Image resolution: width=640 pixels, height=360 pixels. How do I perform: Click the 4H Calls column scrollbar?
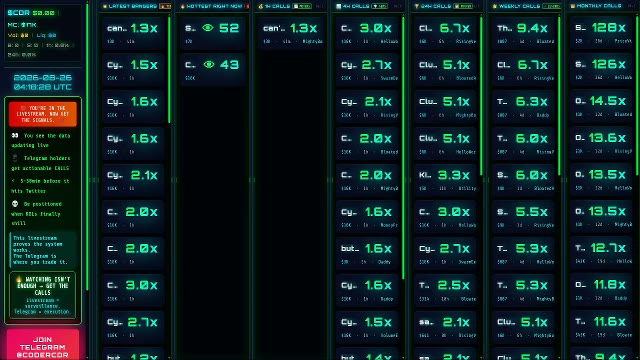click(x=403, y=148)
